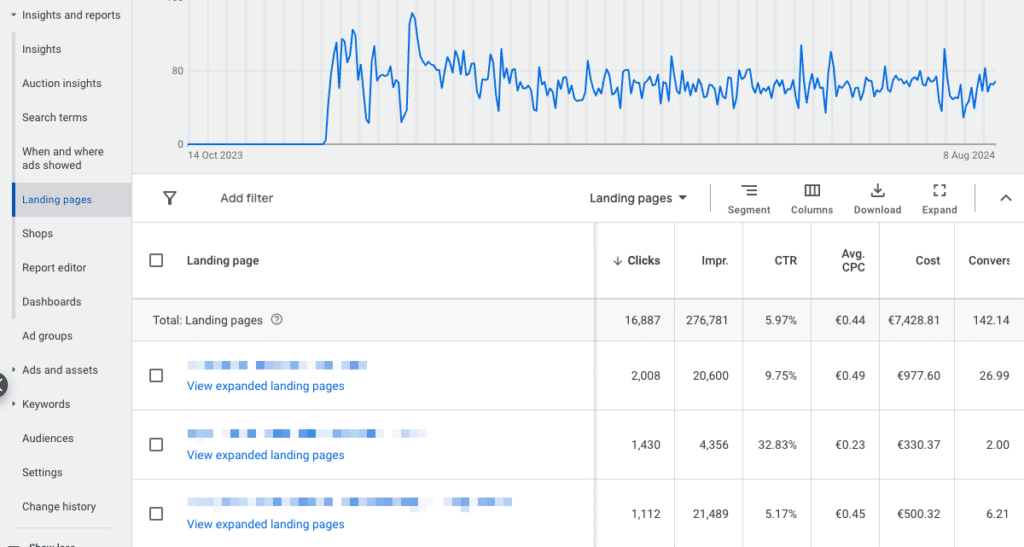View expanded landing pages for the 2,008 clicks row
This screenshot has width=1024, height=547.
[265, 386]
